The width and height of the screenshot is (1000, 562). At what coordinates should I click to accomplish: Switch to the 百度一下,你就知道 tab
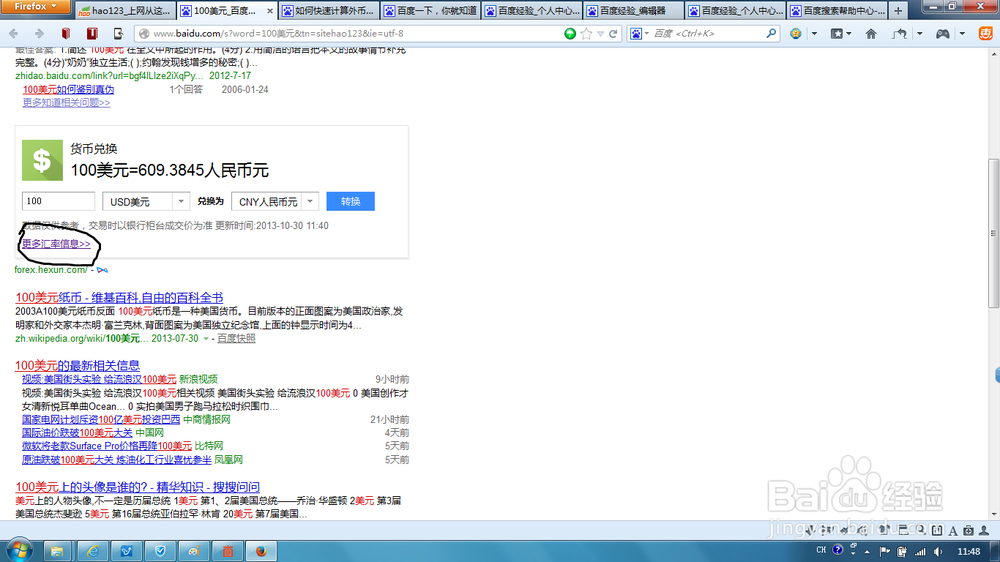pyautogui.click(x=430, y=11)
